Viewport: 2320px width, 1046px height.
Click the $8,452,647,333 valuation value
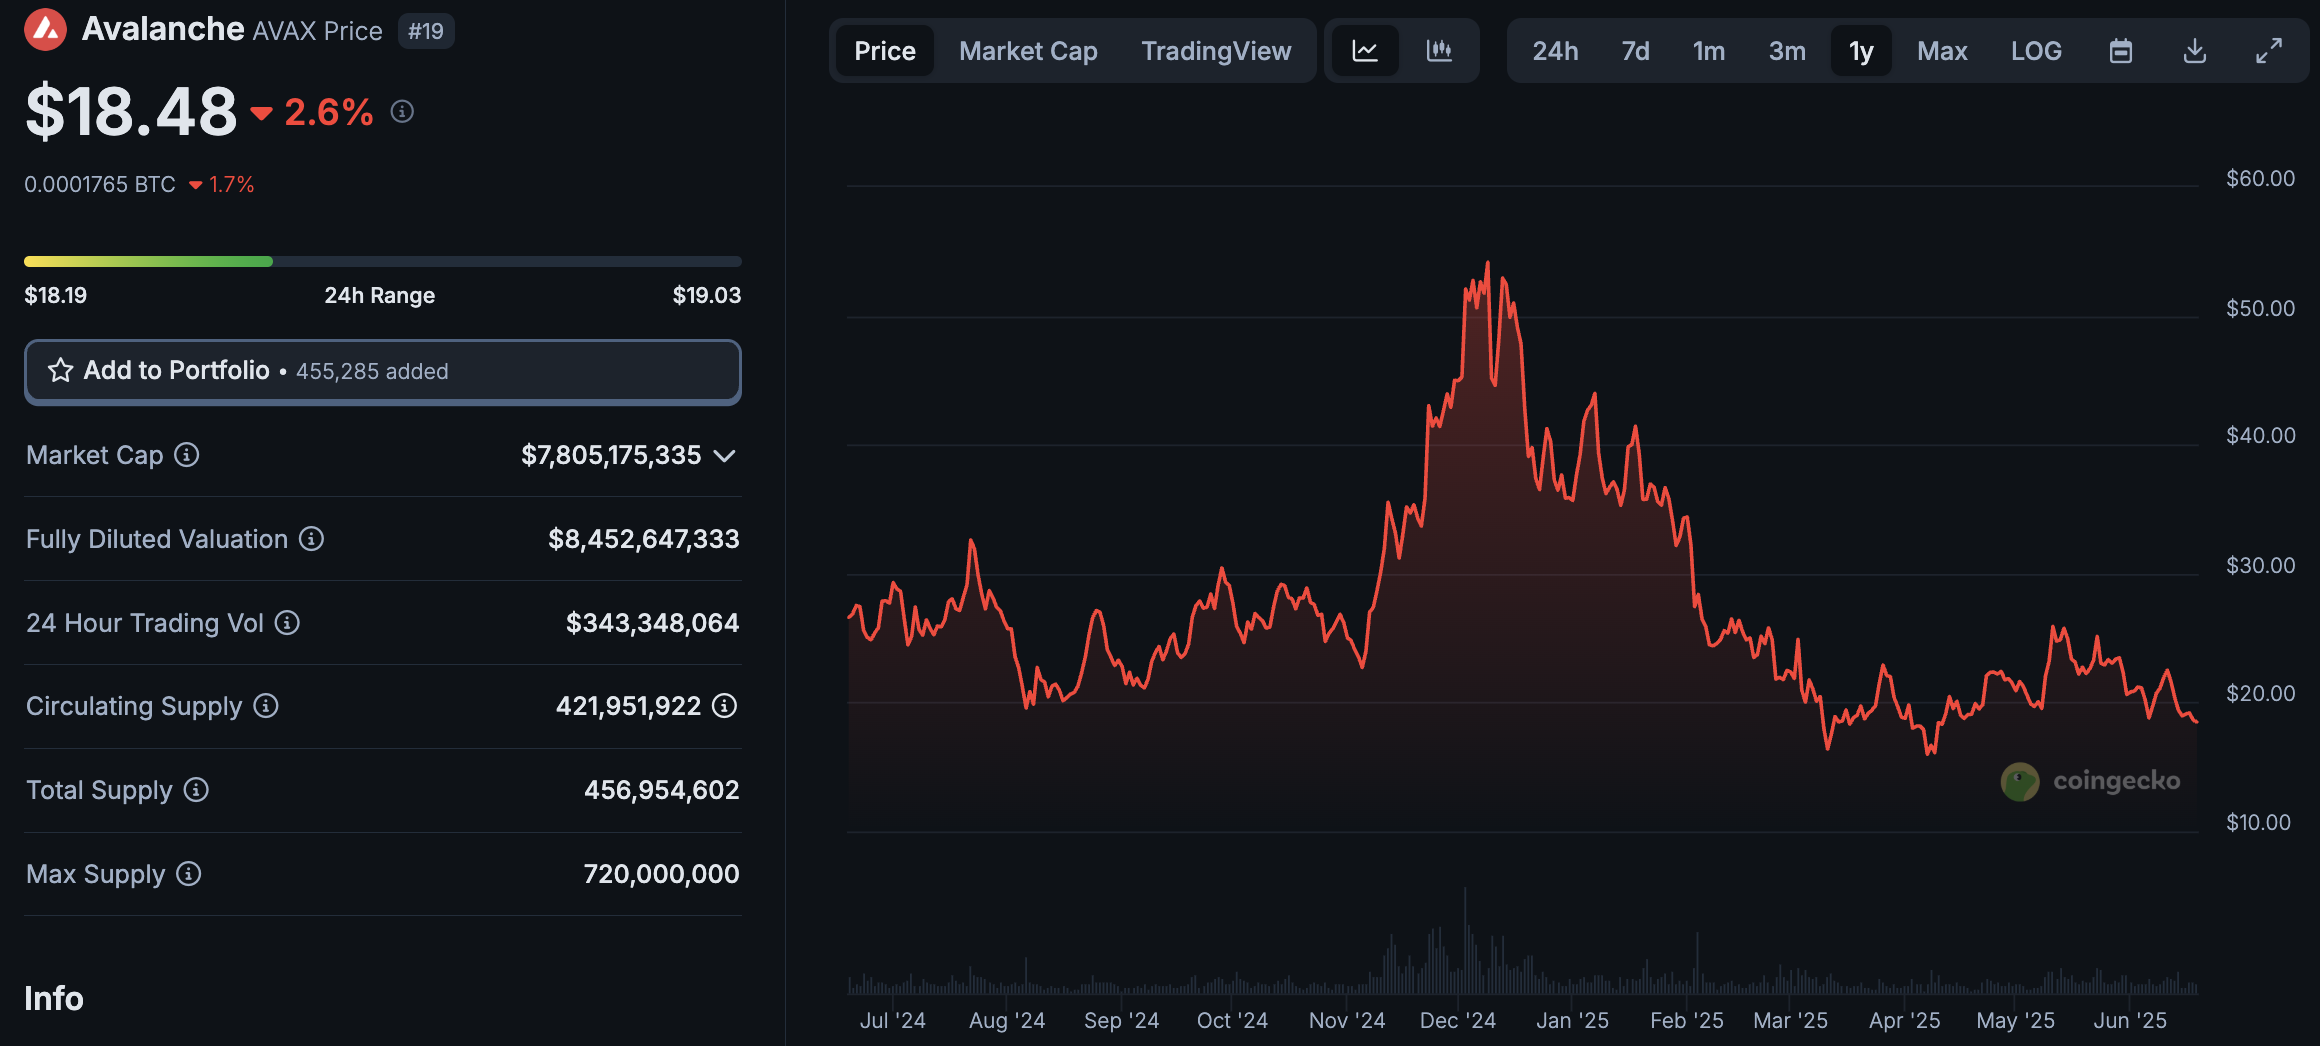coord(644,539)
